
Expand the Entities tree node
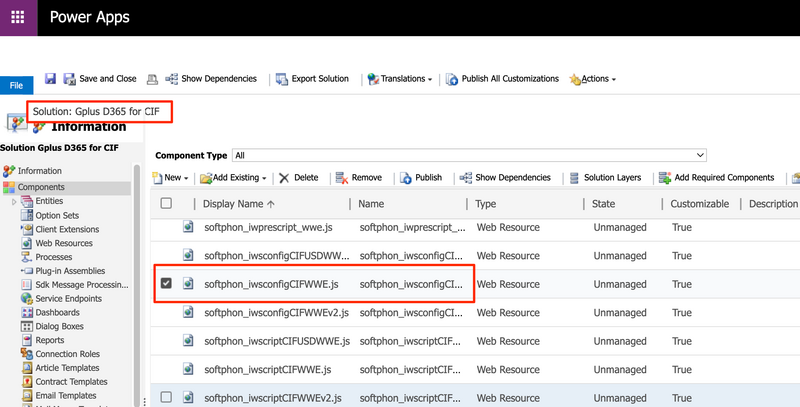[14, 201]
